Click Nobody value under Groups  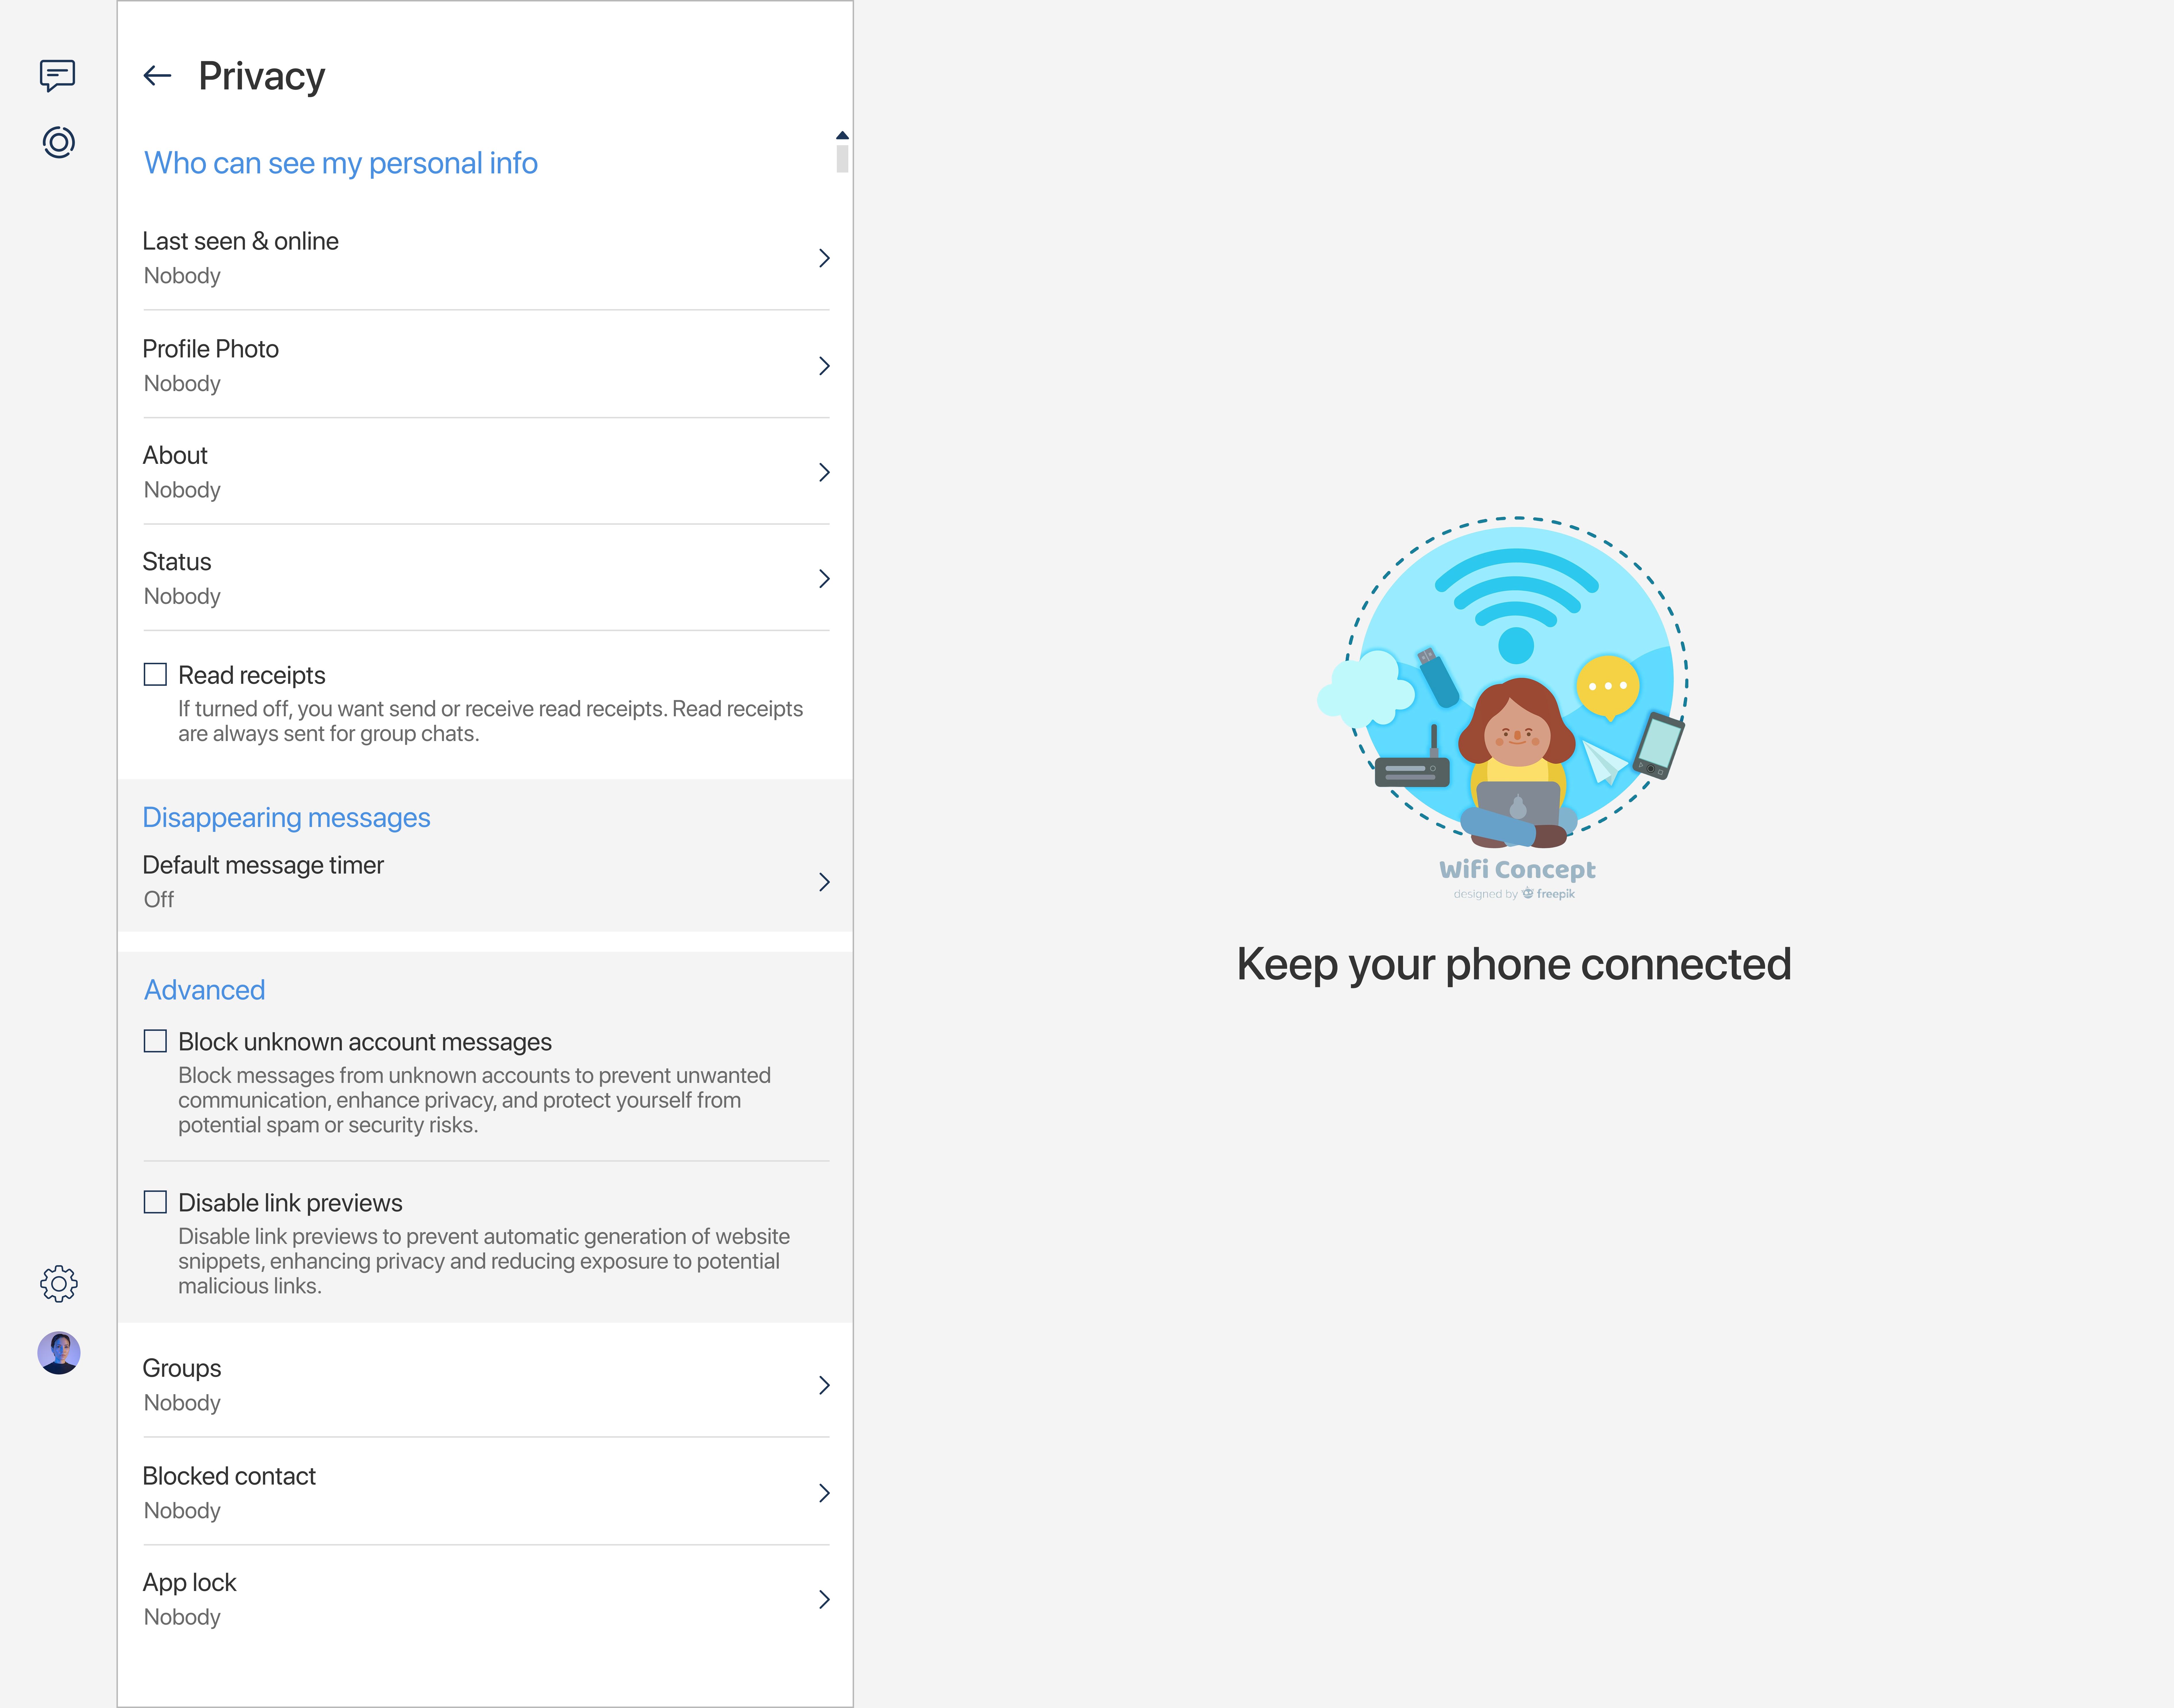coord(182,1403)
